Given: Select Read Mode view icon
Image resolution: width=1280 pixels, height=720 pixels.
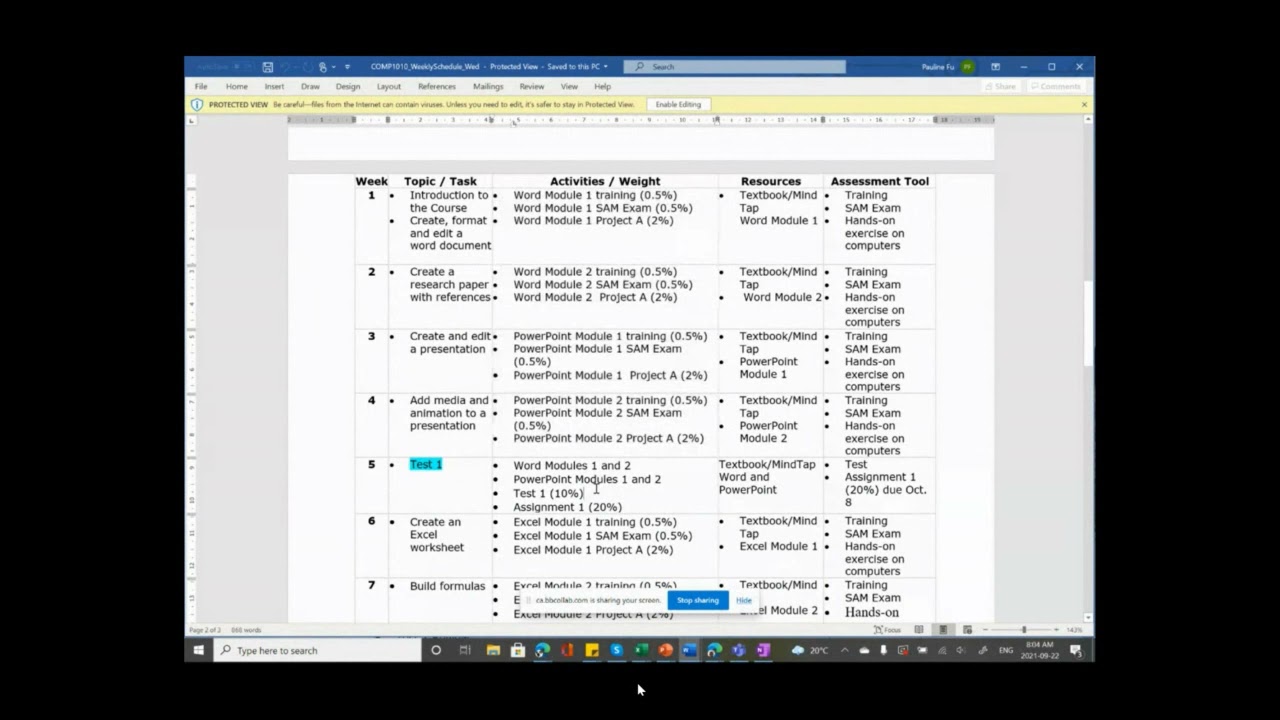Looking at the screenshot, I should tap(919, 630).
